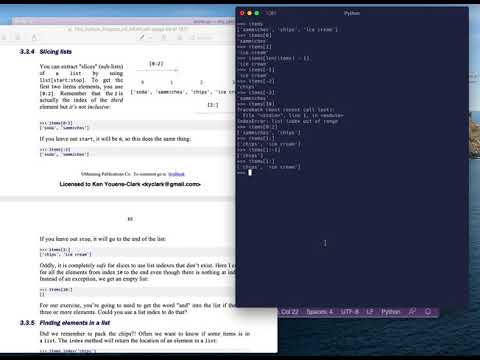Image resolution: width=480 pixels, height=360 pixels.
Task: Click 'IndexError: list index out of range' line
Action: pyautogui.click(x=288, y=121)
